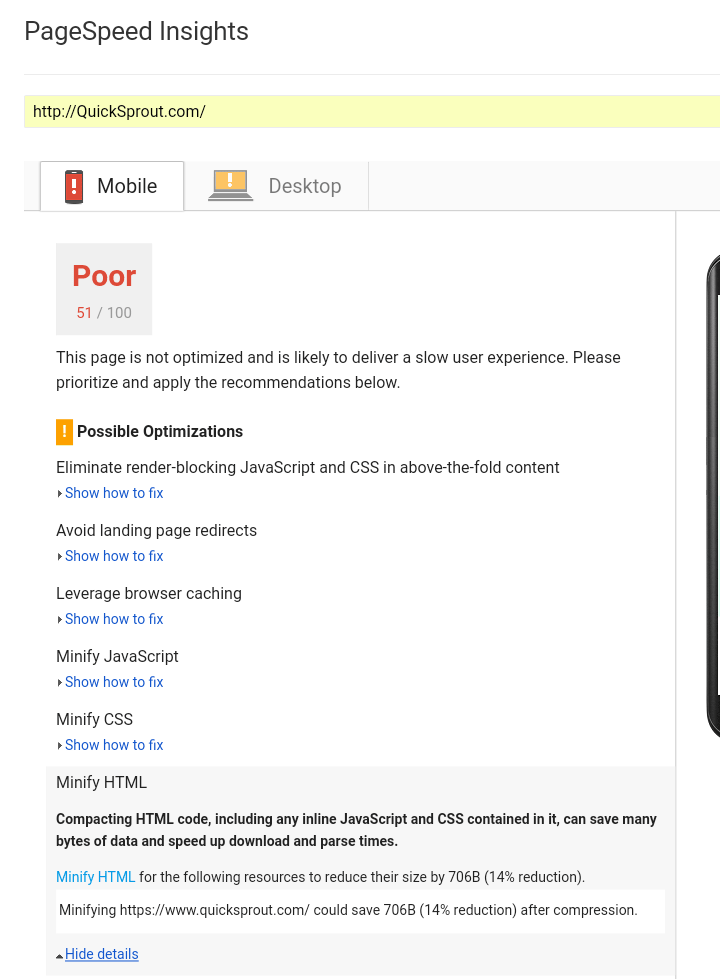Viewport: 720px width, 979px height.
Task: Click the Poor 51/100 score box
Action: 104,289
